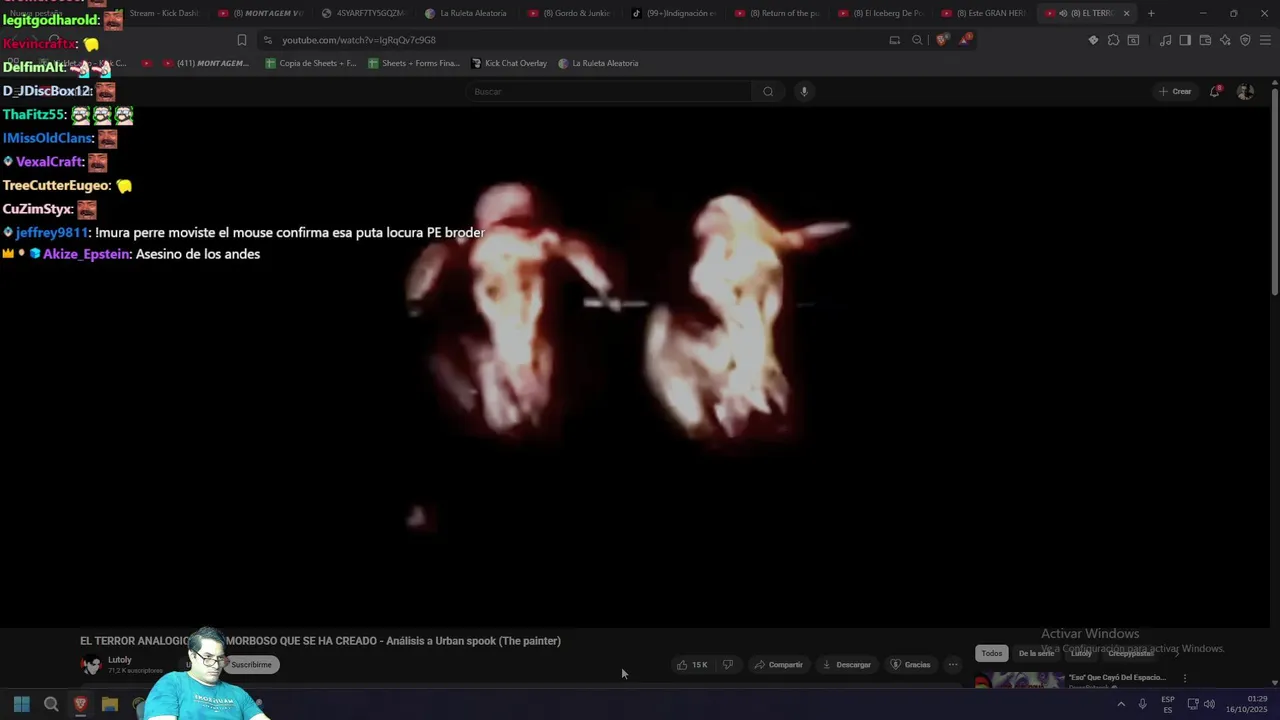This screenshot has height=720, width=1280.
Task: Click the Gracias thanks button
Action: (x=910, y=665)
